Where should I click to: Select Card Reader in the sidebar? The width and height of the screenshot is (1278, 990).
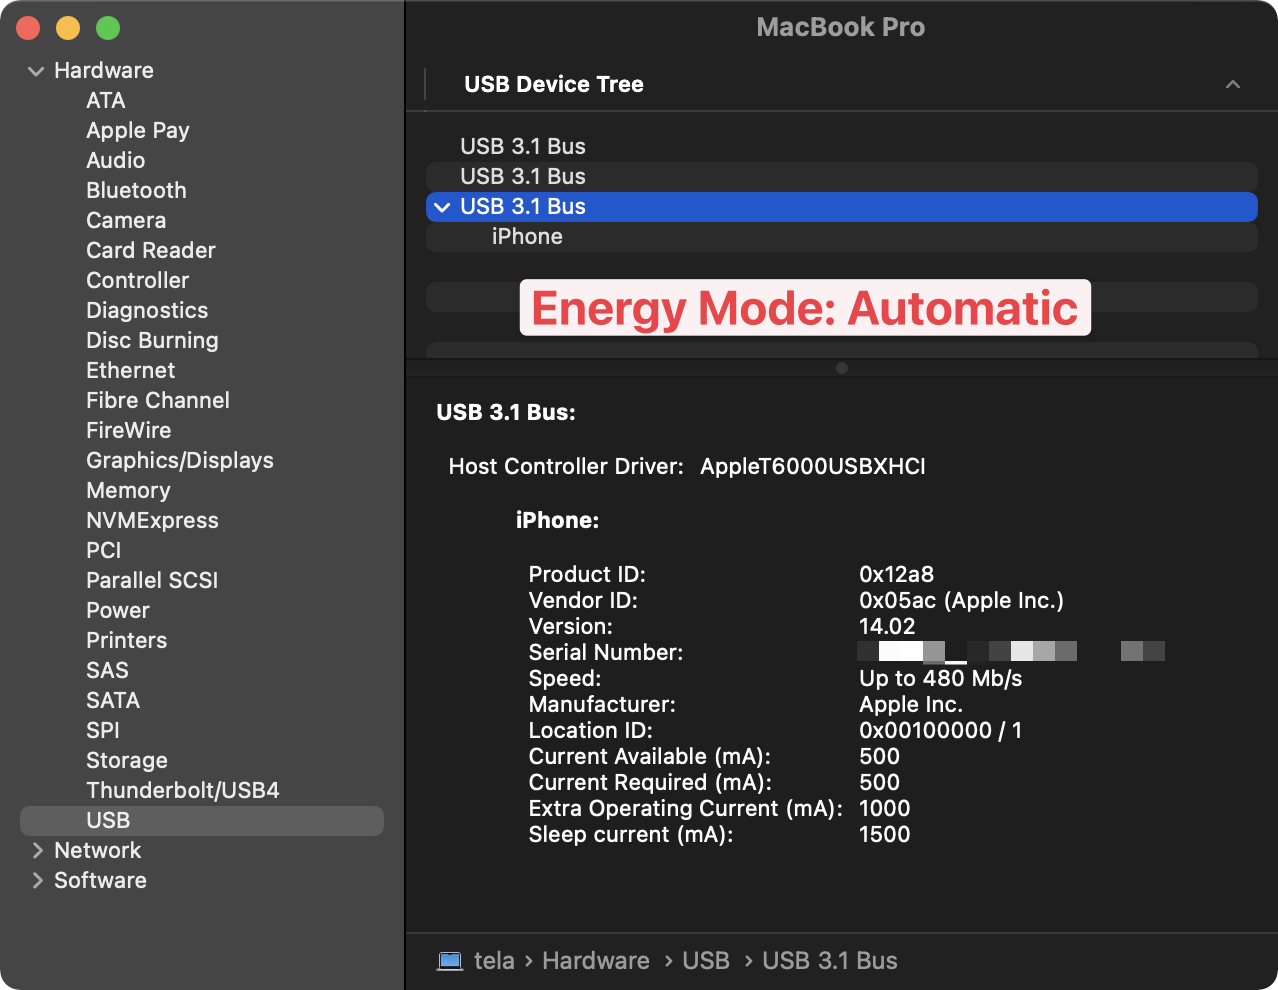coord(150,251)
